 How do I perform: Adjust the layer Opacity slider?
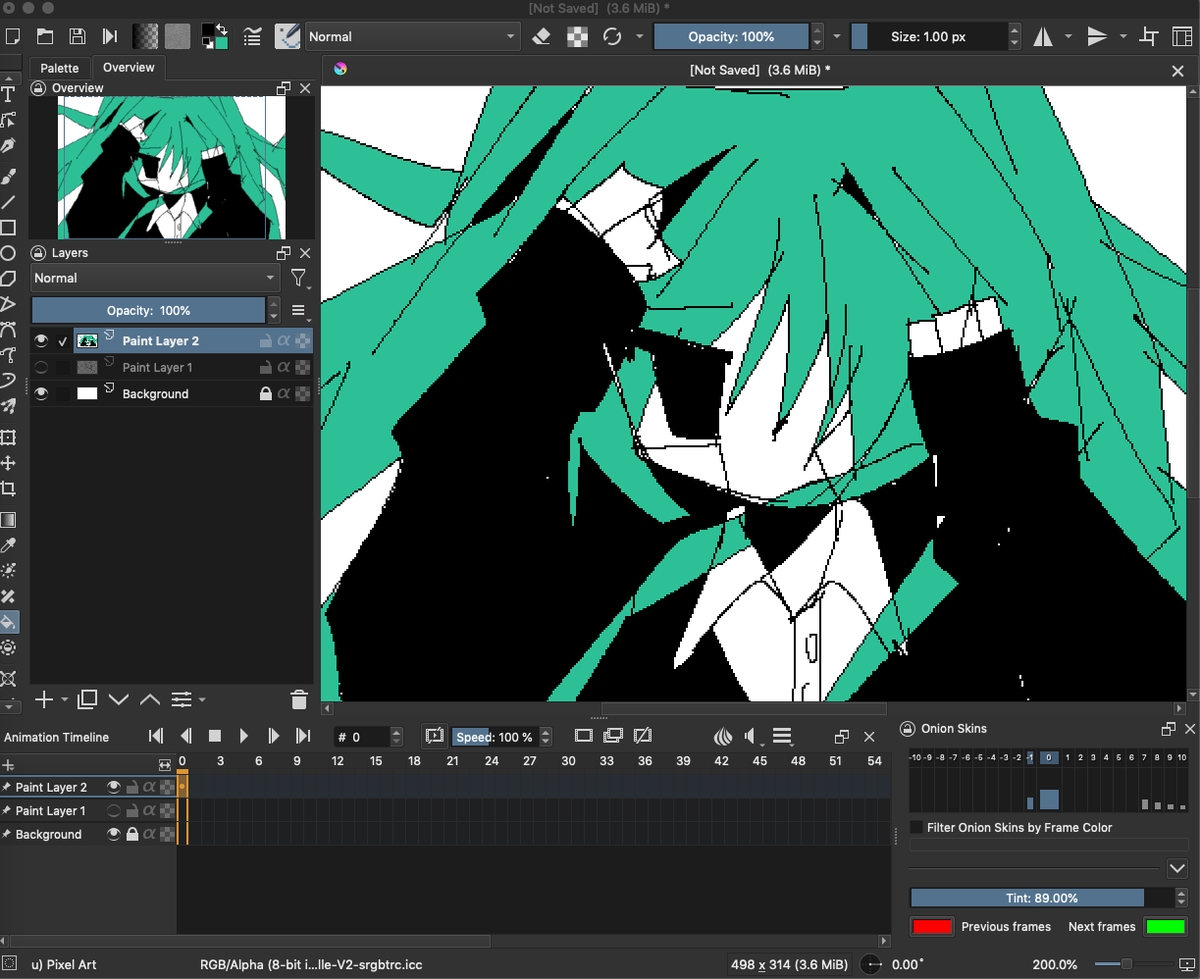click(x=148, y=310)
